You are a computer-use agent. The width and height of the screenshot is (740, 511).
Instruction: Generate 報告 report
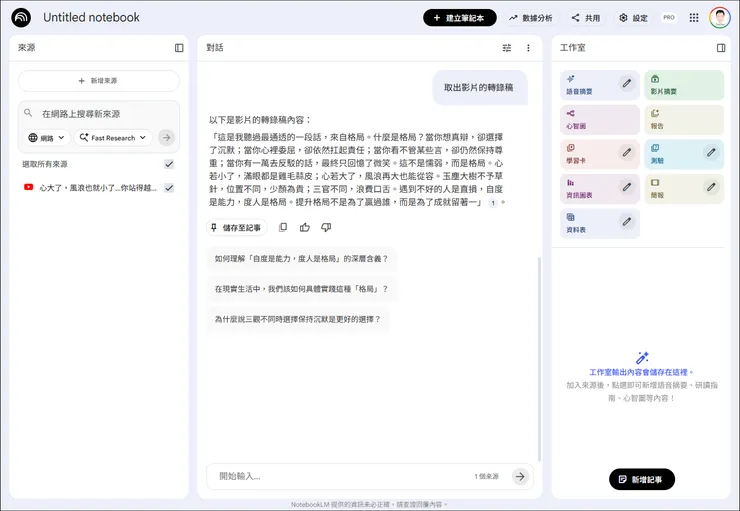[684, 119]
